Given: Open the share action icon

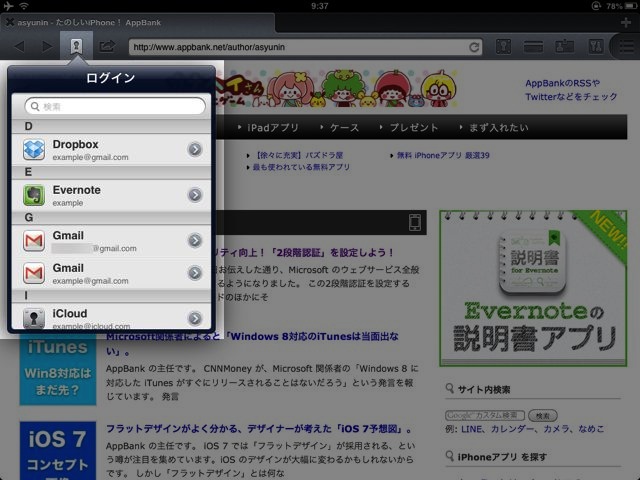Looking at the screenshot, I should point(107,46).
